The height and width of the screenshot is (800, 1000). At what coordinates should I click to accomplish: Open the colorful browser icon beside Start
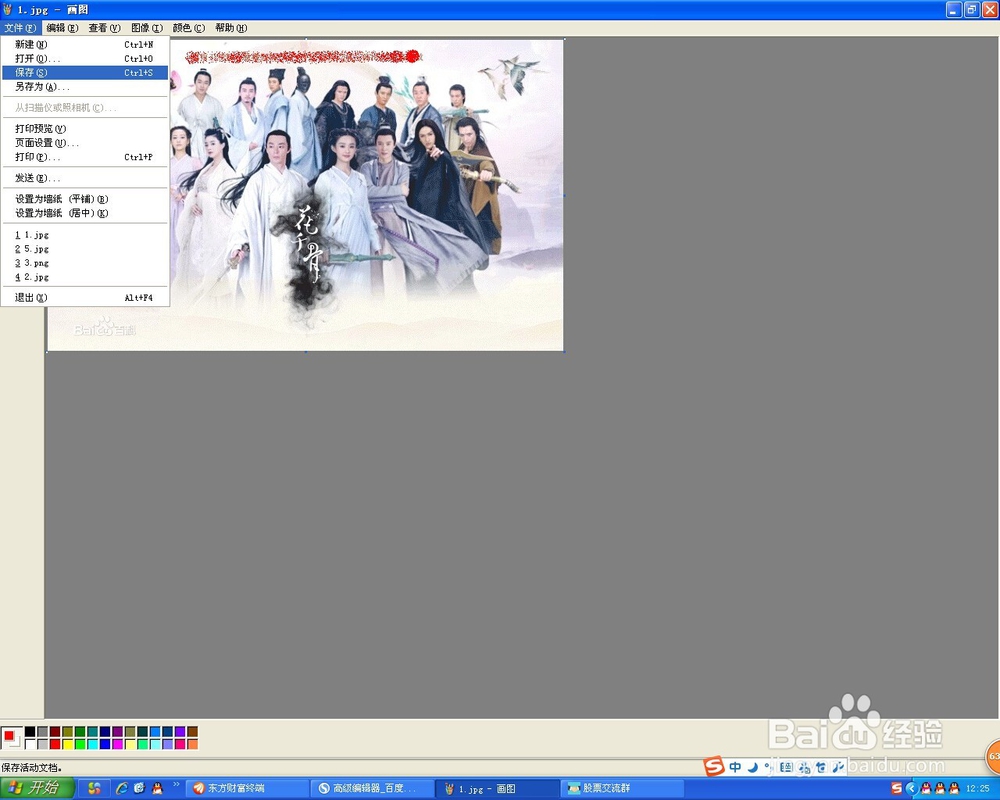click(94, 789)
